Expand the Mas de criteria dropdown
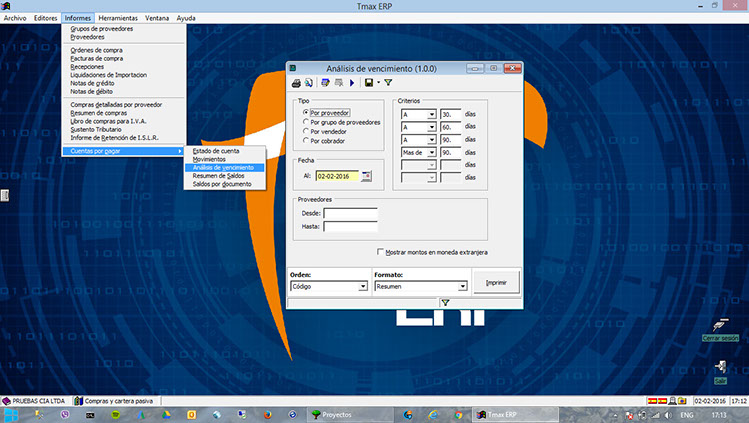749x423 pixels. pos(432,152)
